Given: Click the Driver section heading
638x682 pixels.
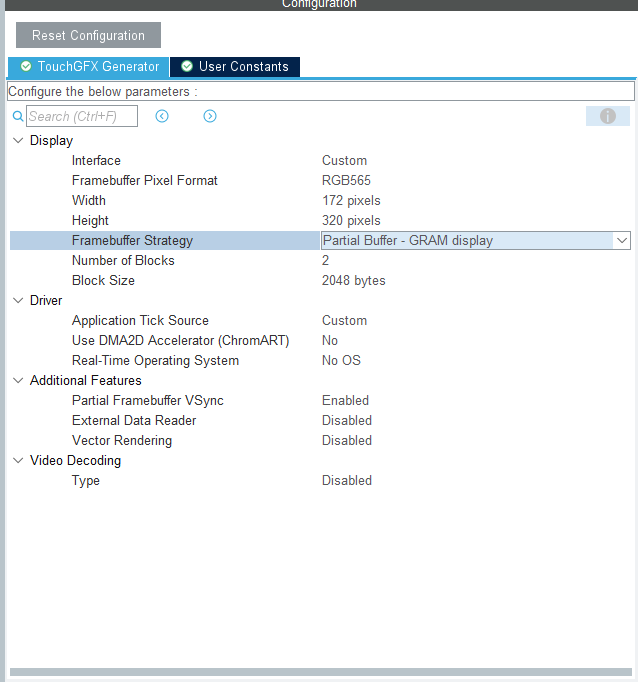Looking at the screenshot, I should click(x=46, y=301).
